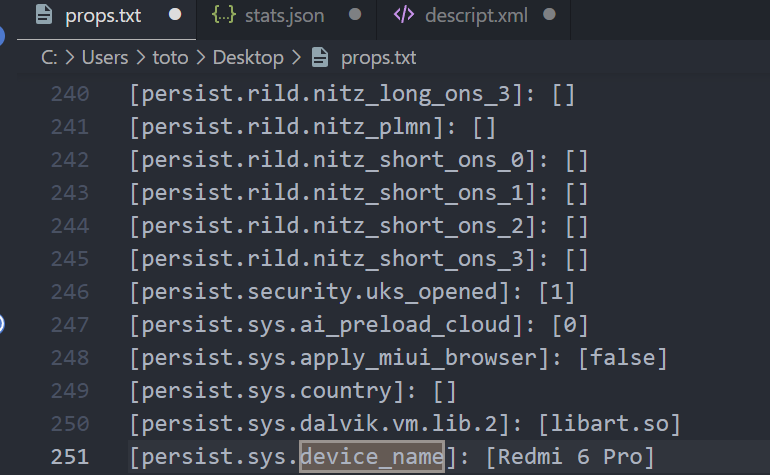770x475 pixels.
Task: Click the persist.sys.country line text
Action: click(x=293, y=391)
